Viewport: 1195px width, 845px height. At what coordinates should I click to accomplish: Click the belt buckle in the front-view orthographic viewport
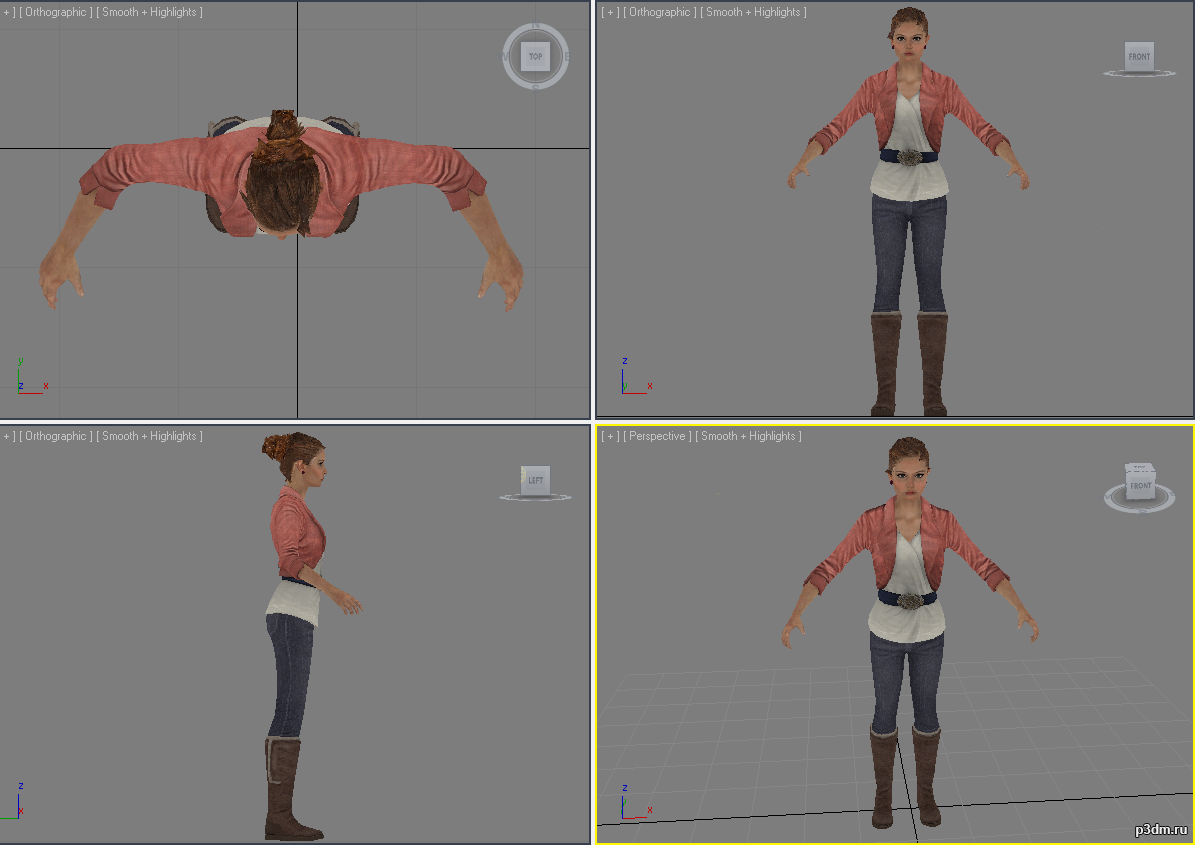point(908,157)
